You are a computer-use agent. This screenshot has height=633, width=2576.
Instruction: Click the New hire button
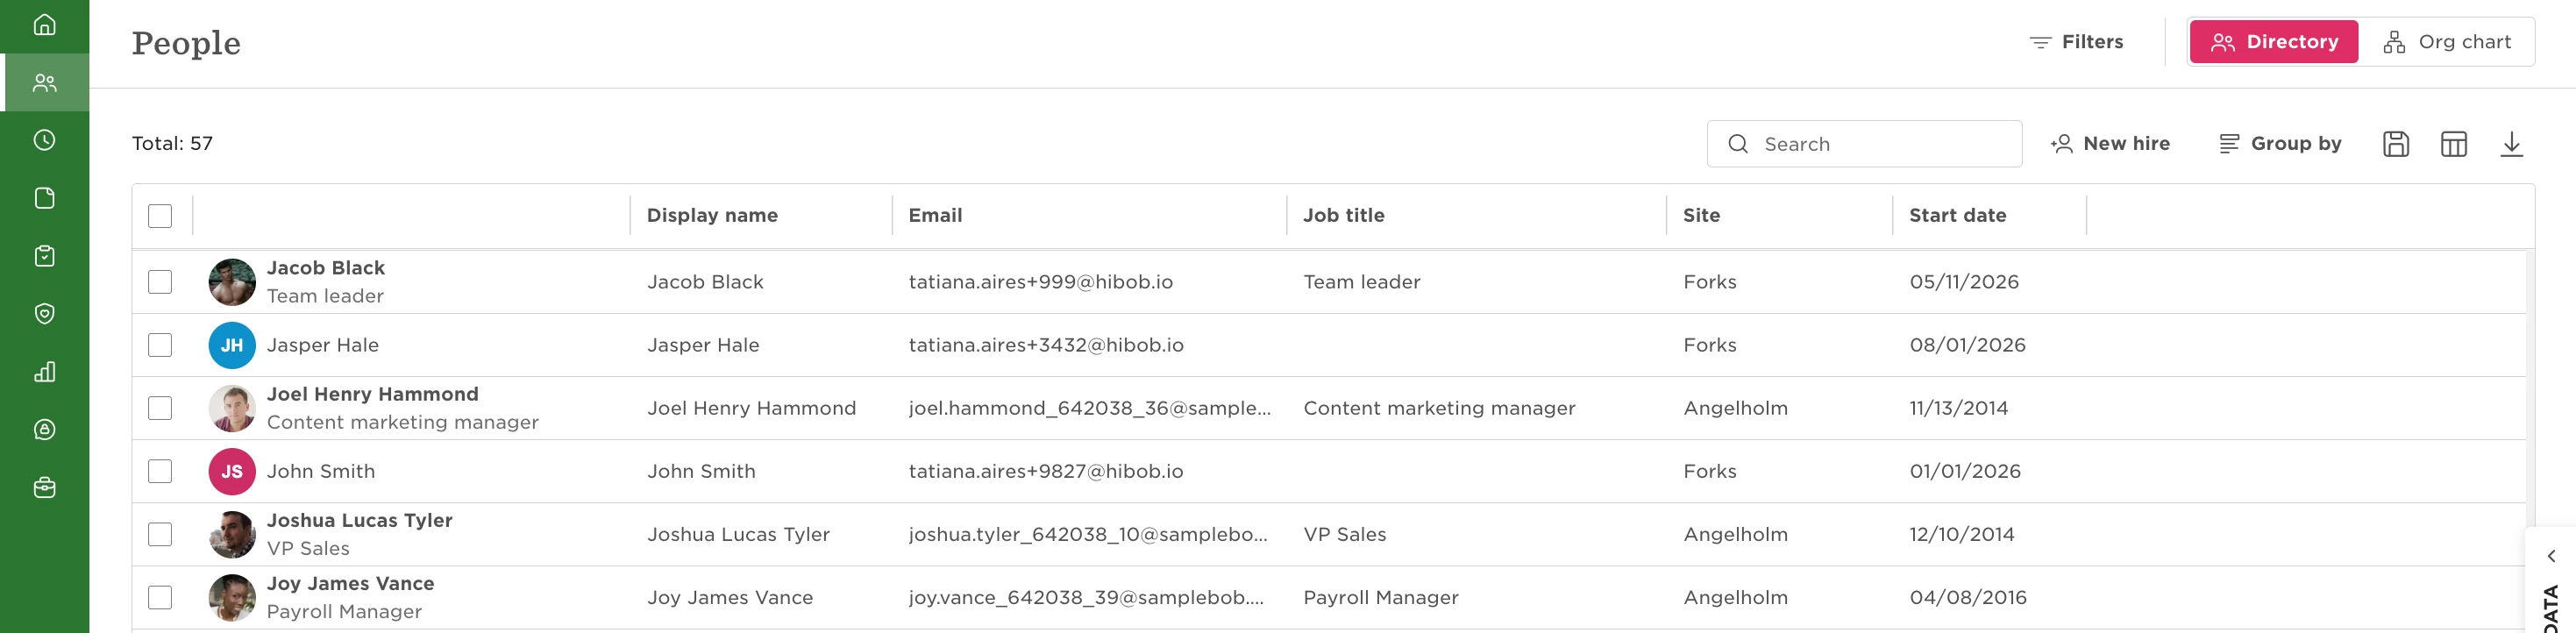[x=2110, y=144]
